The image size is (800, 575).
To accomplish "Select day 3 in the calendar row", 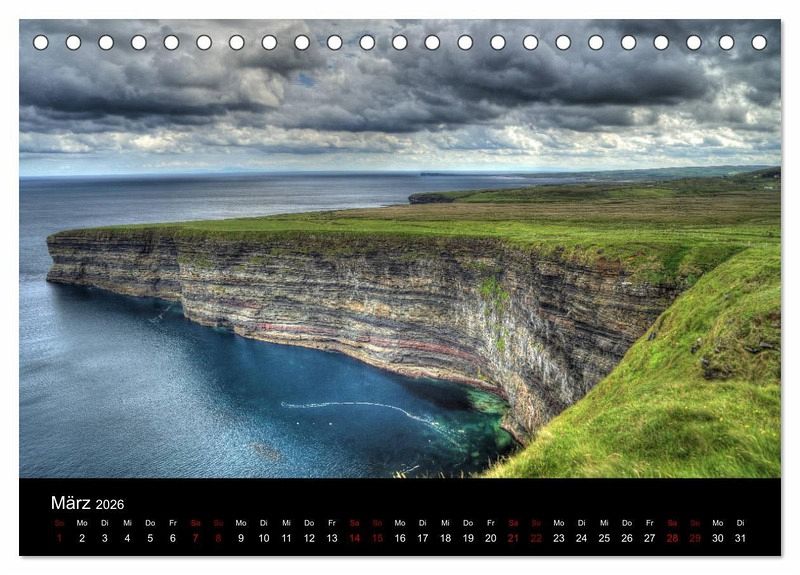I will click(105, 538).
